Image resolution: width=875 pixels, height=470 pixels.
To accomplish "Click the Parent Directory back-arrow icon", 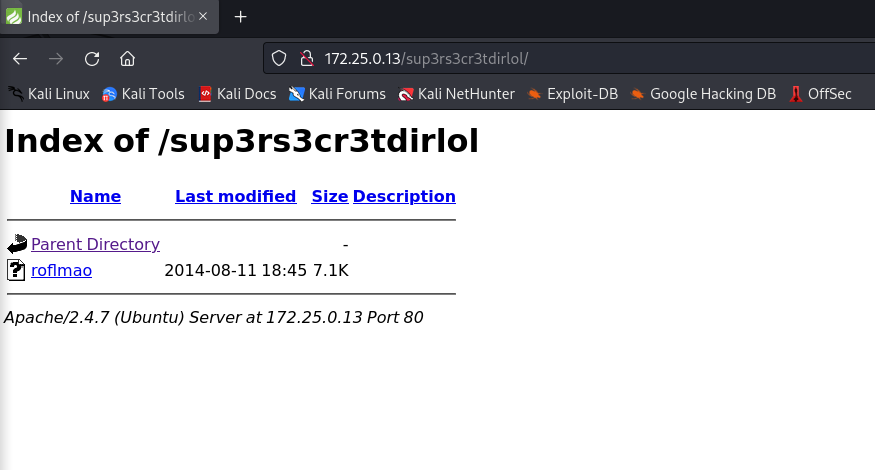I will coord(17,244).
